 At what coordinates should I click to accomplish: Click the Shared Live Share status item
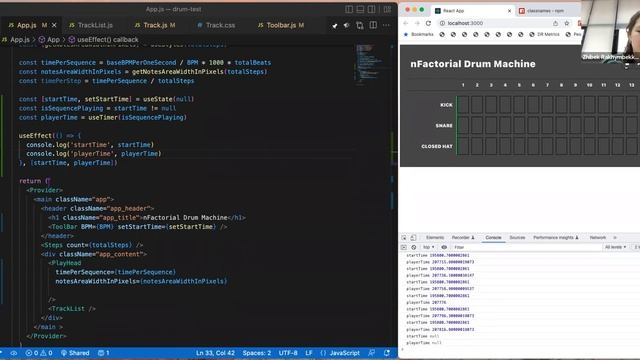pos(75,353)
